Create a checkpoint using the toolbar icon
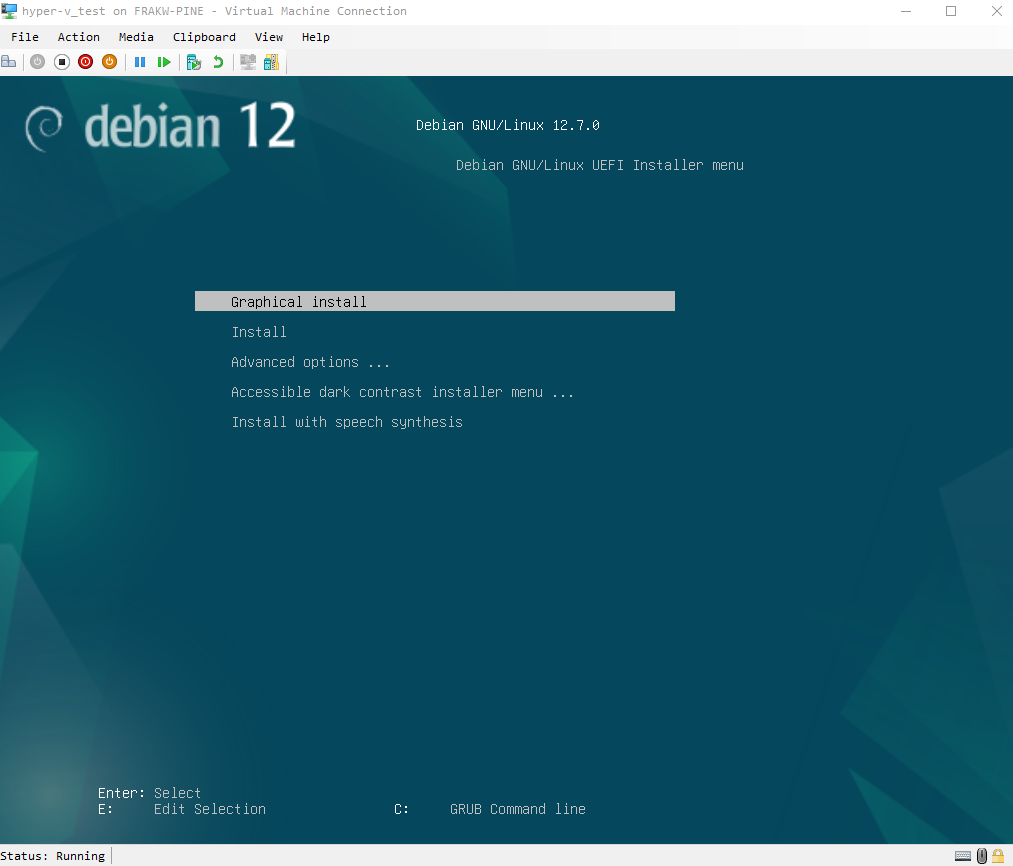 tap(194, 62)
